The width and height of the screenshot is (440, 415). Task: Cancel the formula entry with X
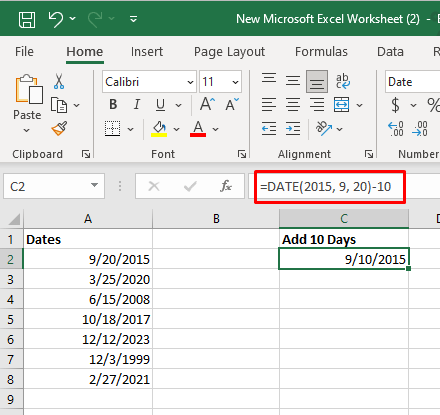coord(154,186)
